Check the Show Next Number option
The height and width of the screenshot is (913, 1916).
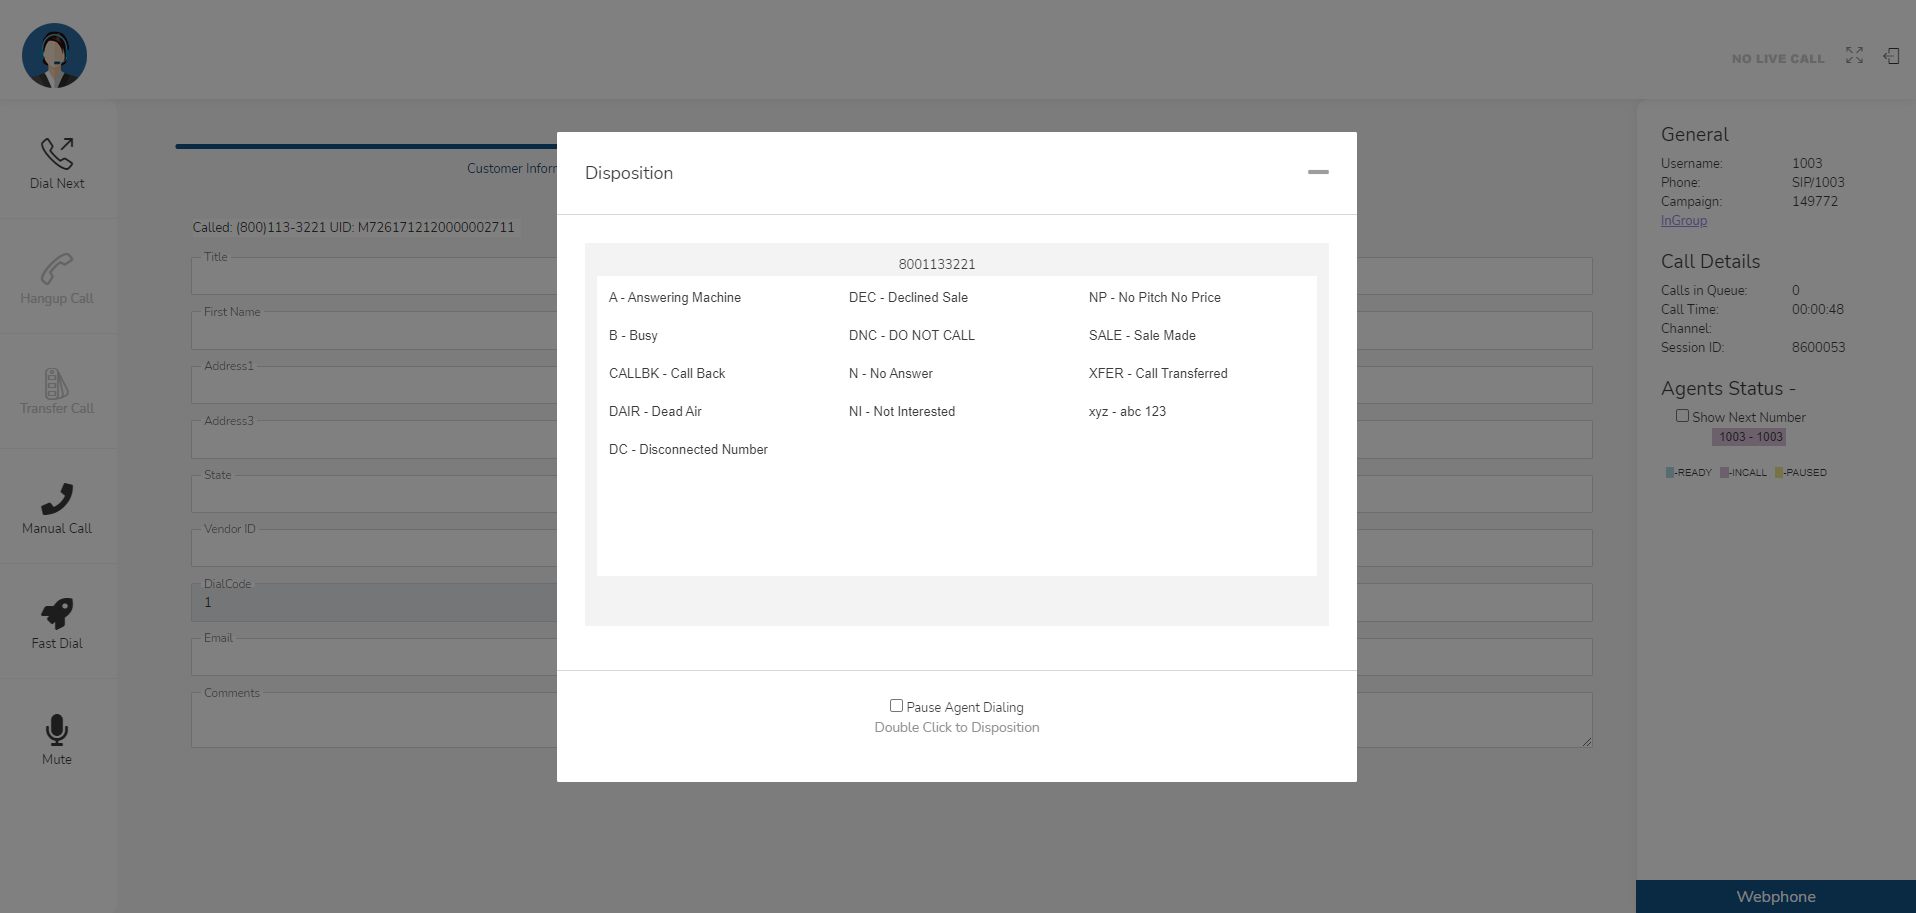(1682, 416)
